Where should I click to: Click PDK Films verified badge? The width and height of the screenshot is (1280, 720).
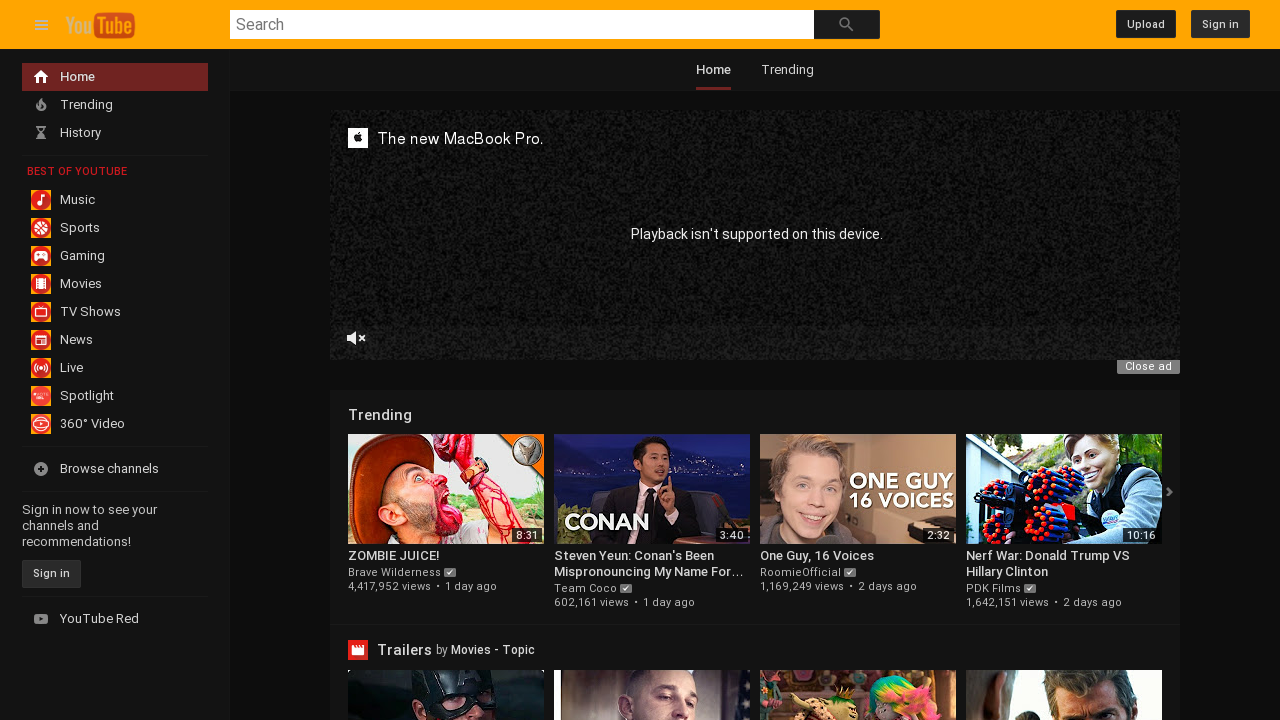coord(1030,589)
